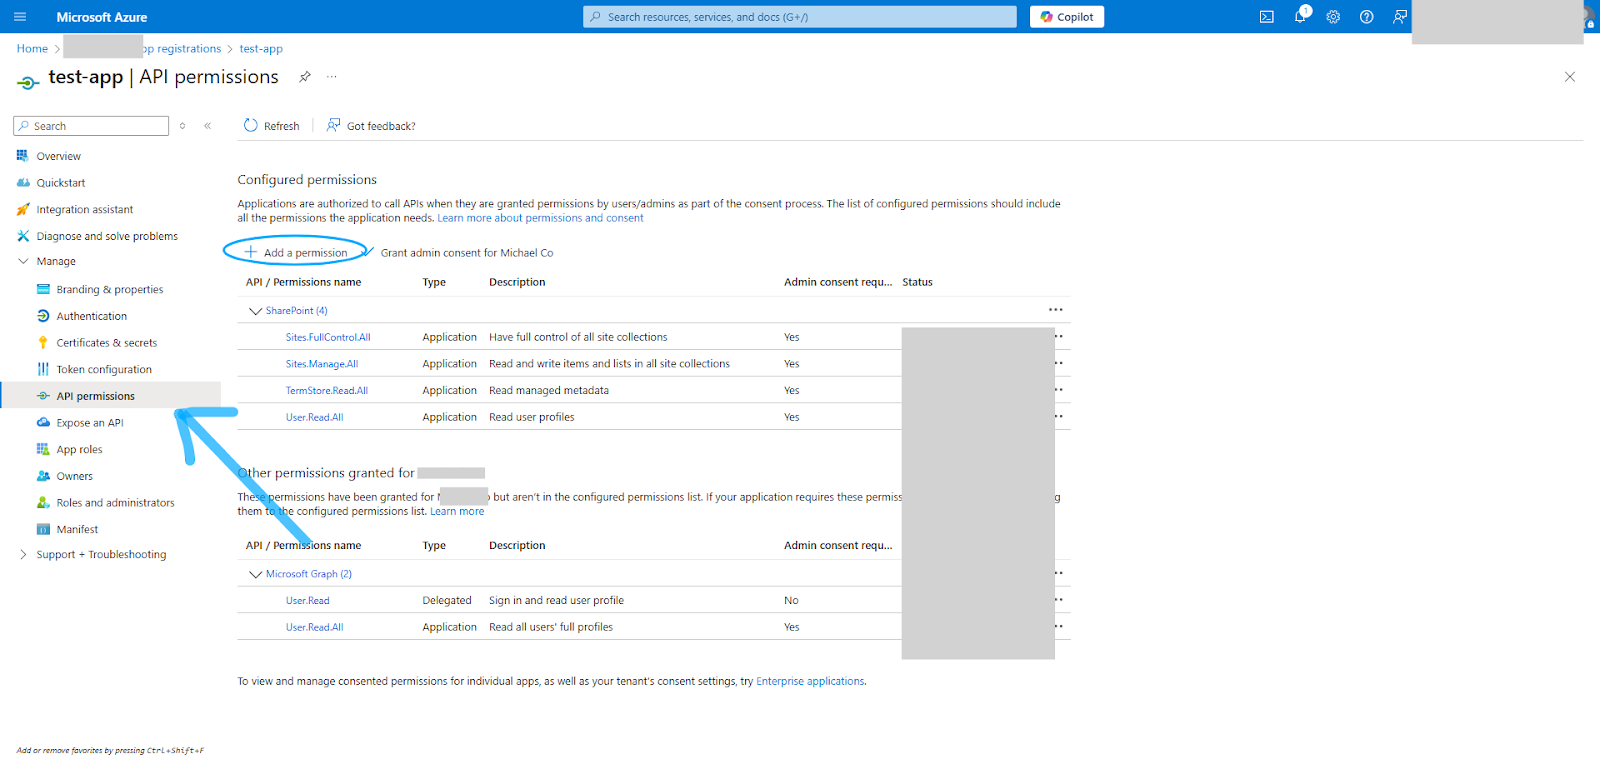The image size is (1600, 759).
Task: Open Owners in the sidebar
Action: (75, 476)
